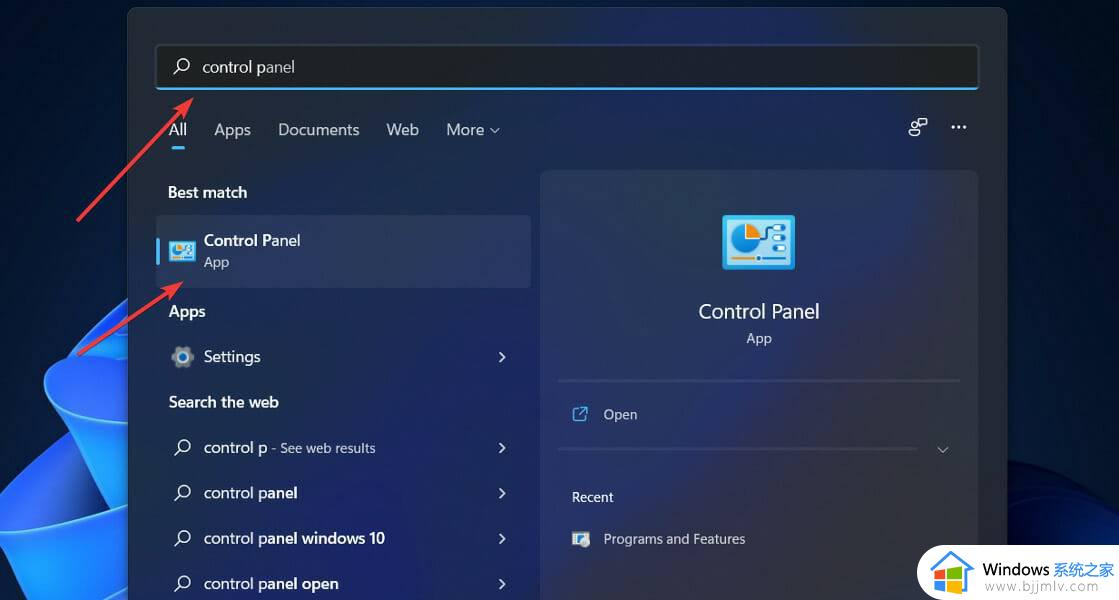Click the Control Panel icon in Best match

[182, 251]
